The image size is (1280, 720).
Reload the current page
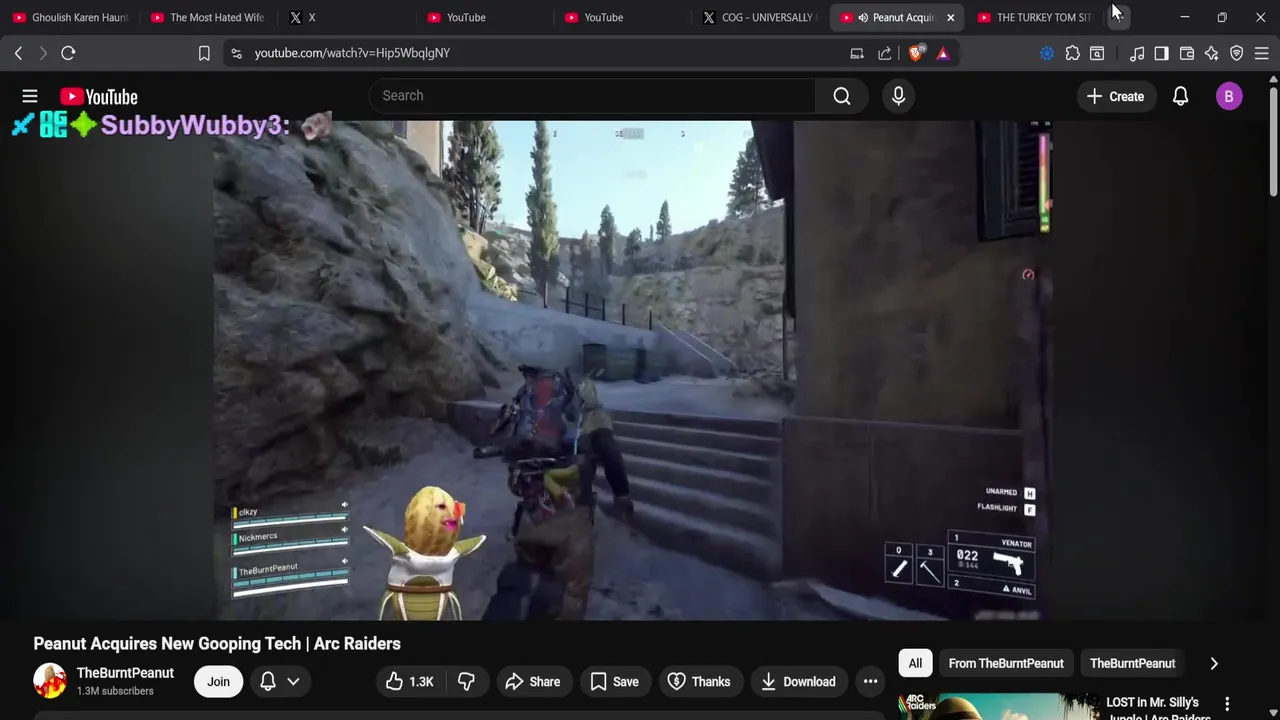(x=68, y=53)
